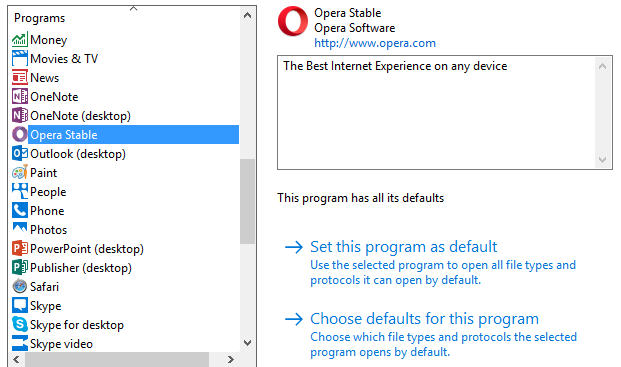Image resolution: width=621 pixels, height=367 pixels.
Task: Select the News app icon
Action: pyautogui.click(x=19, y=78)
